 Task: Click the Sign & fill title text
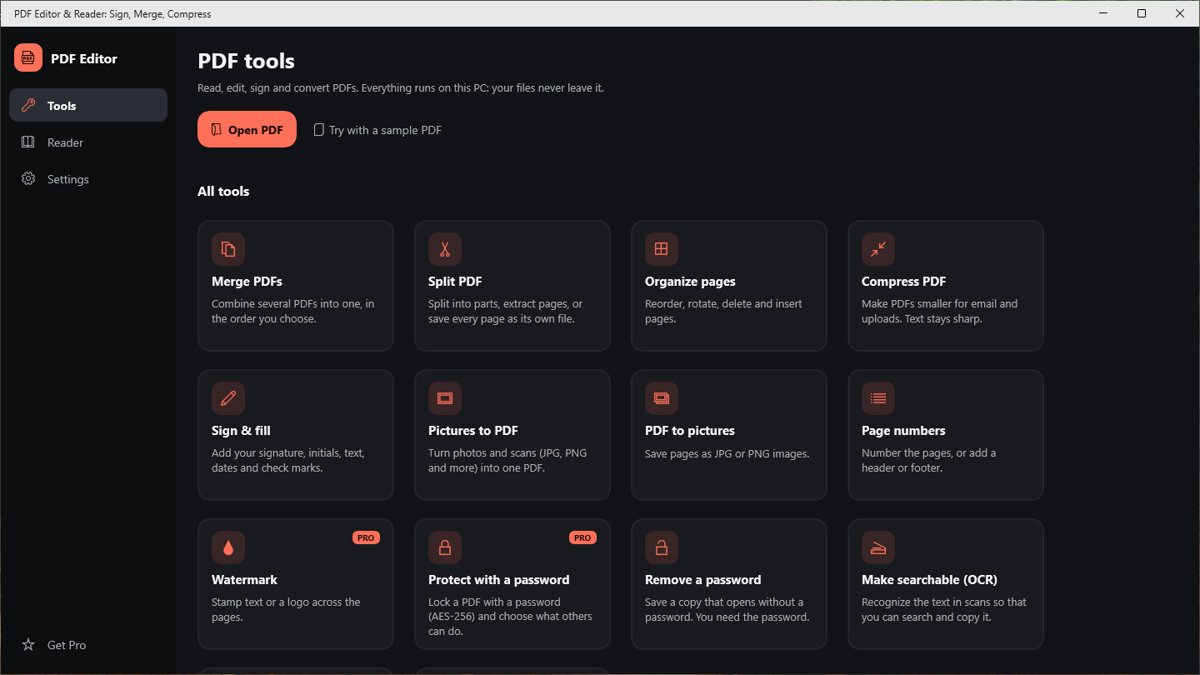point(241,431)
